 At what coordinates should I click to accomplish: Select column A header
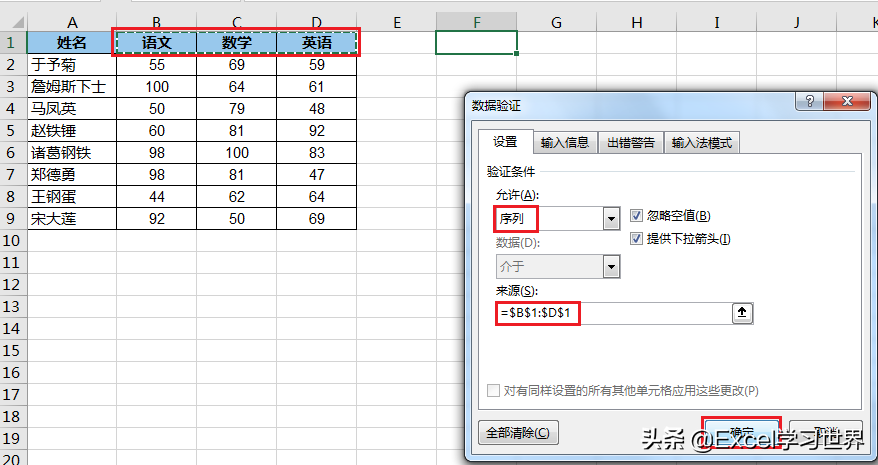[72, 22]
